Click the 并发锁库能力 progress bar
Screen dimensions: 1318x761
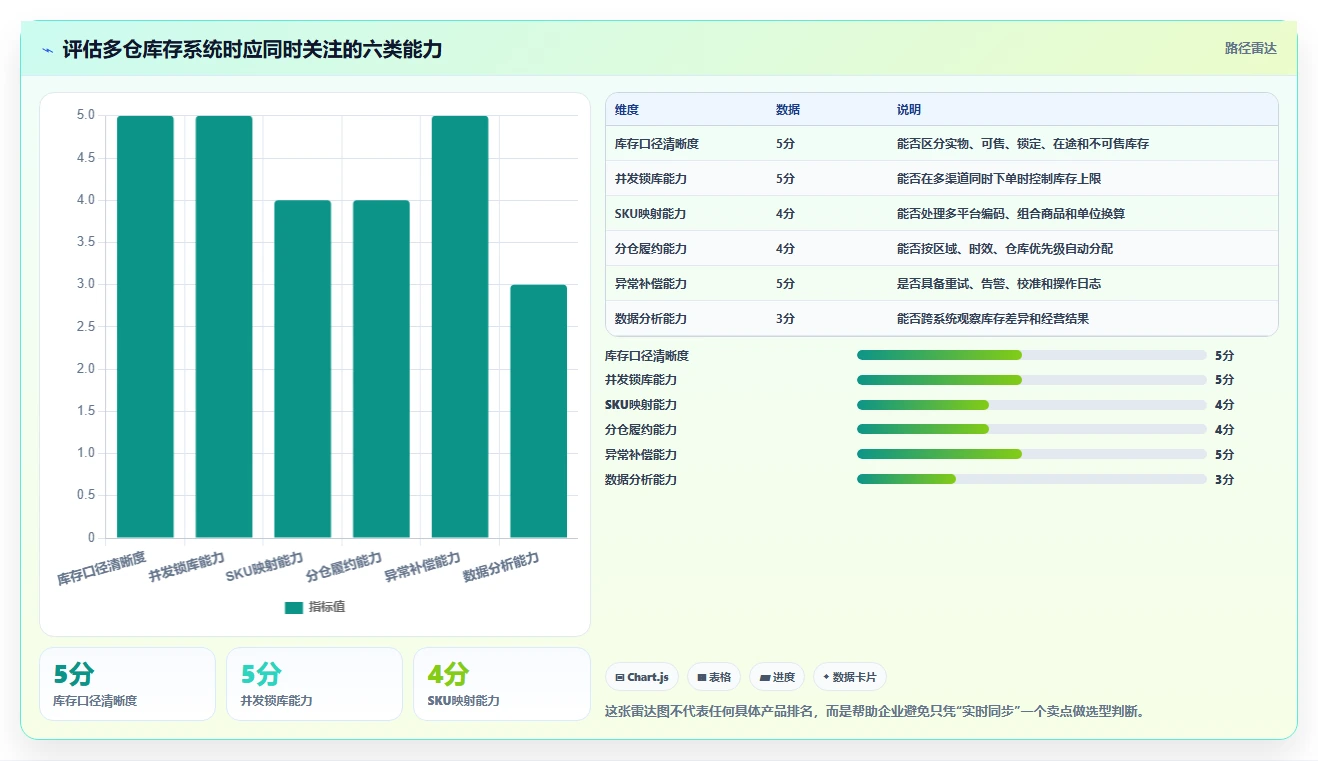point(1032,380)
